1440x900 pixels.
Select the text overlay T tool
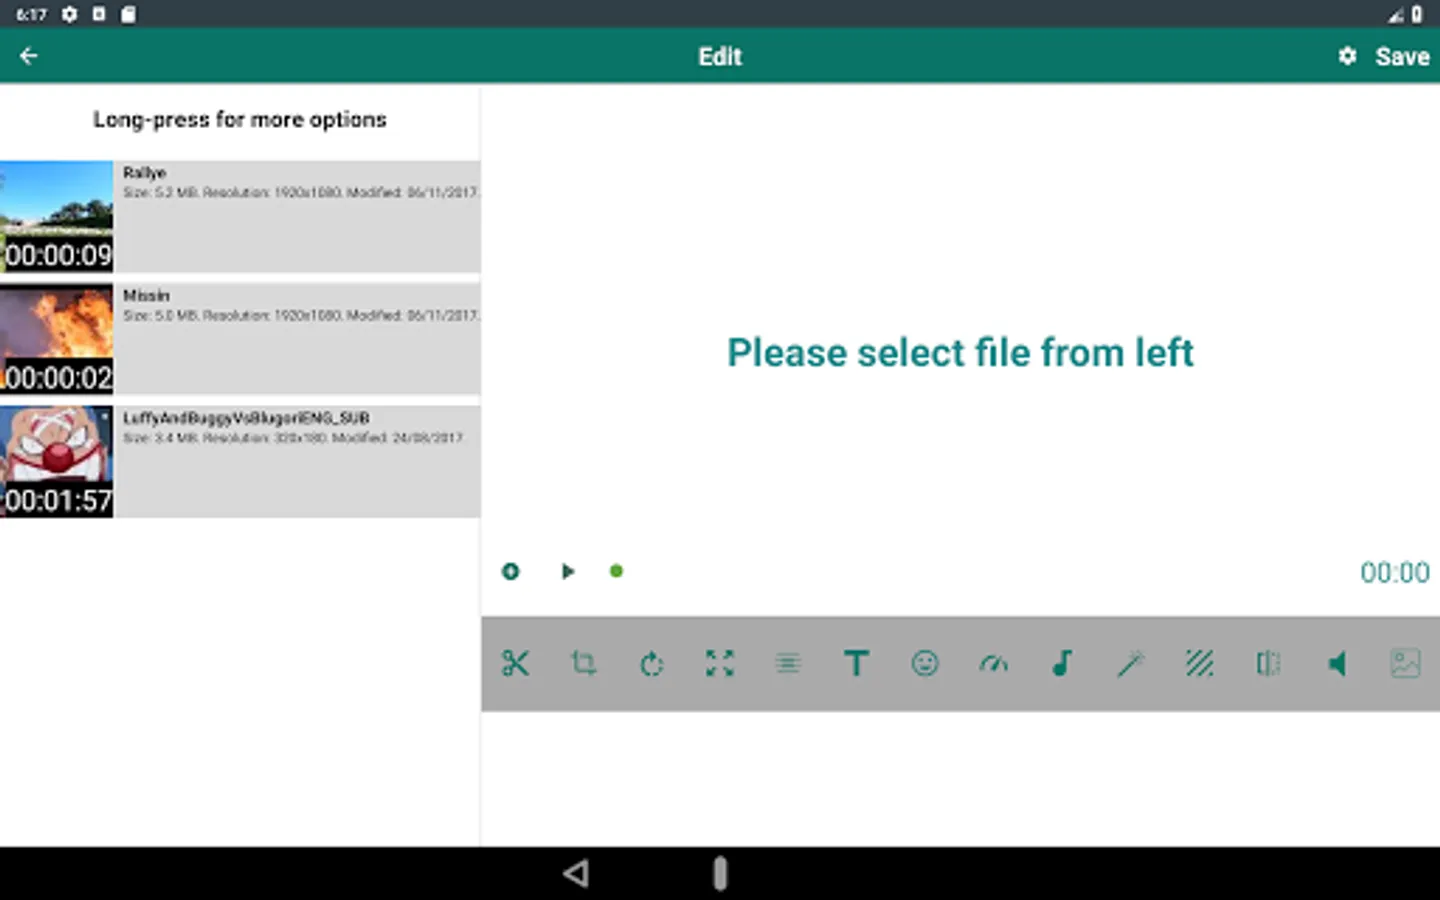856,663
